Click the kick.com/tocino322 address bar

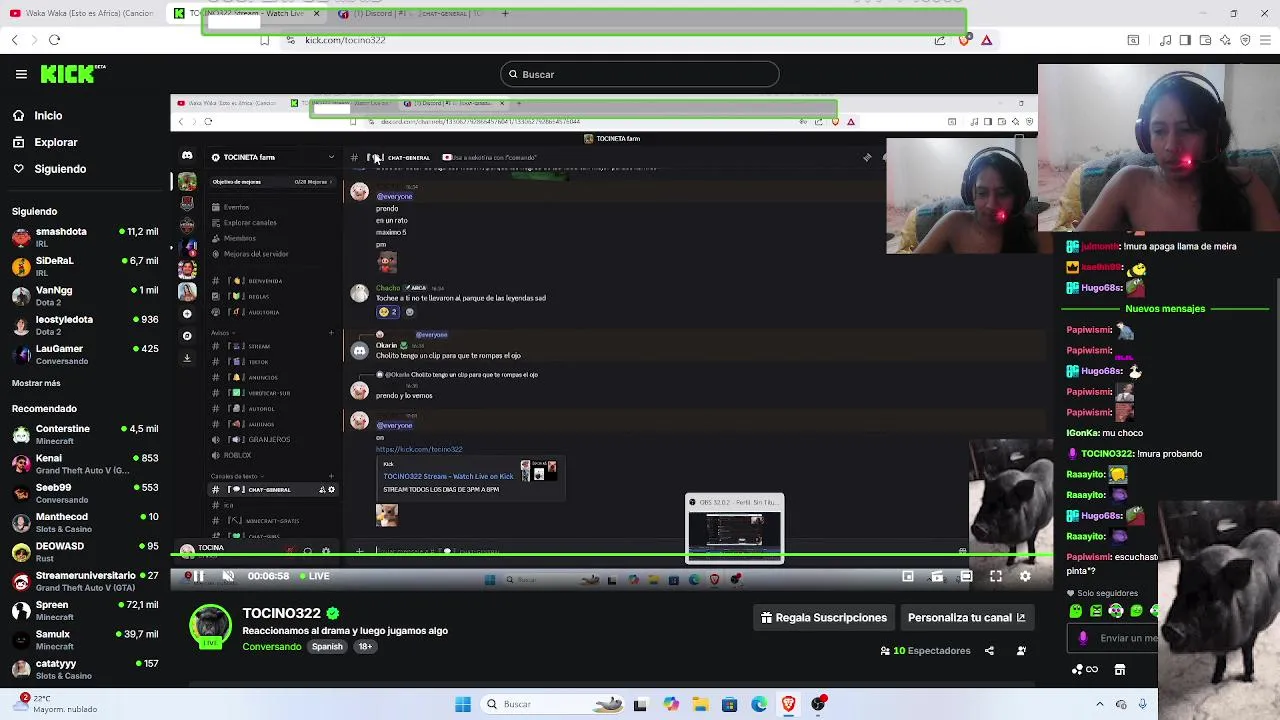(x=345, y=40)
